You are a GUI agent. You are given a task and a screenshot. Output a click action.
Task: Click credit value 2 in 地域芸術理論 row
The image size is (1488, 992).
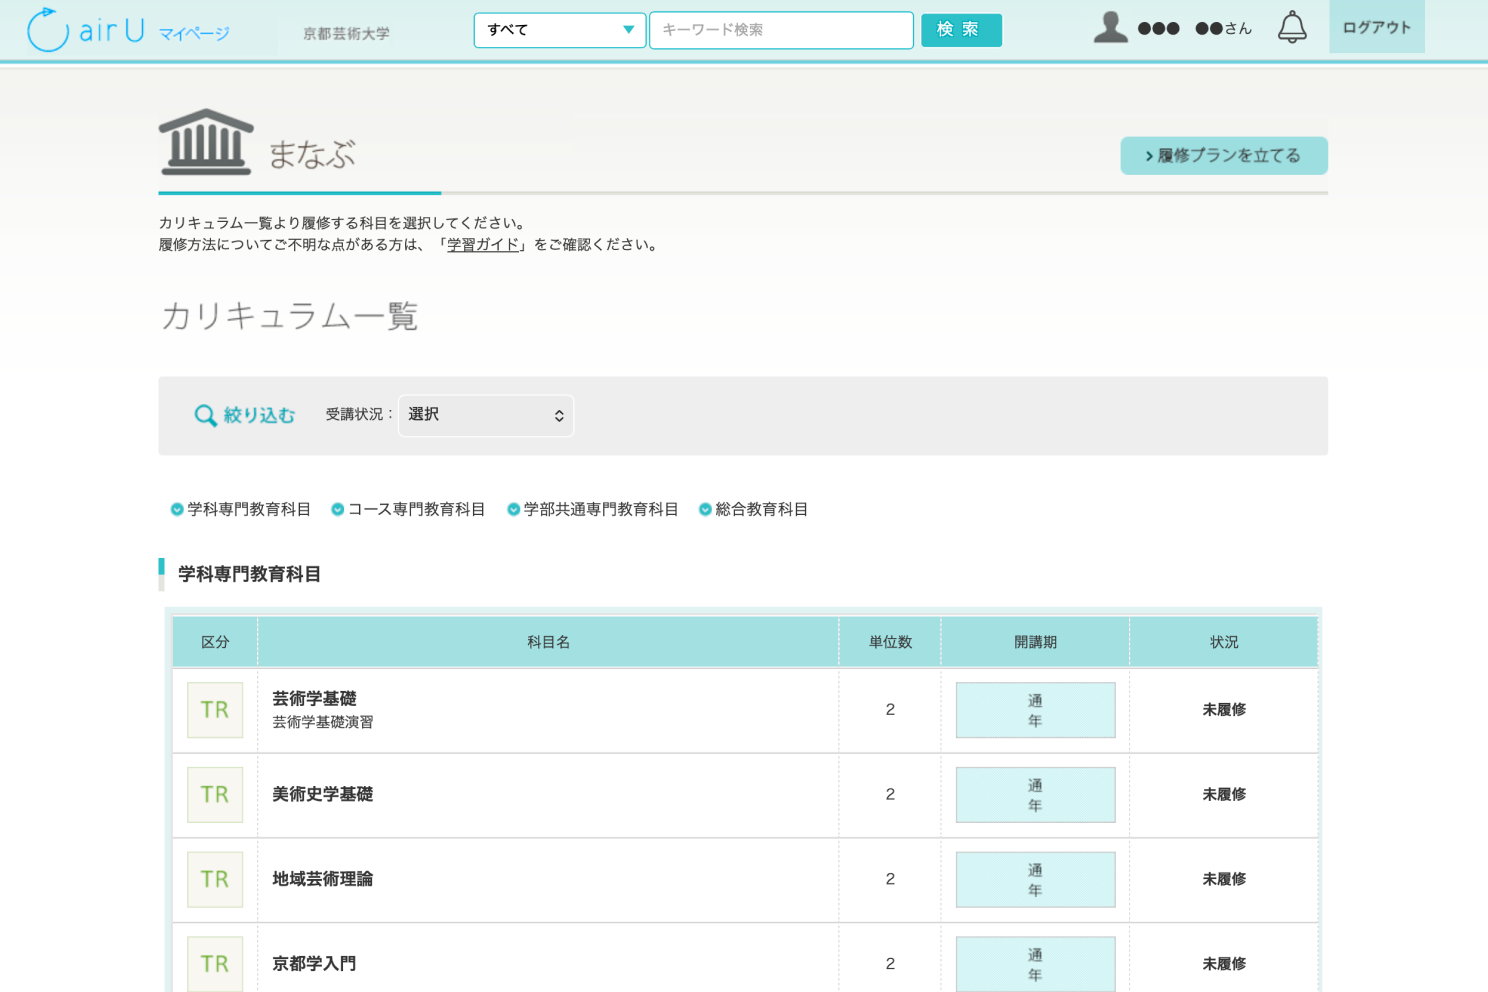click(x=890, y=880)
